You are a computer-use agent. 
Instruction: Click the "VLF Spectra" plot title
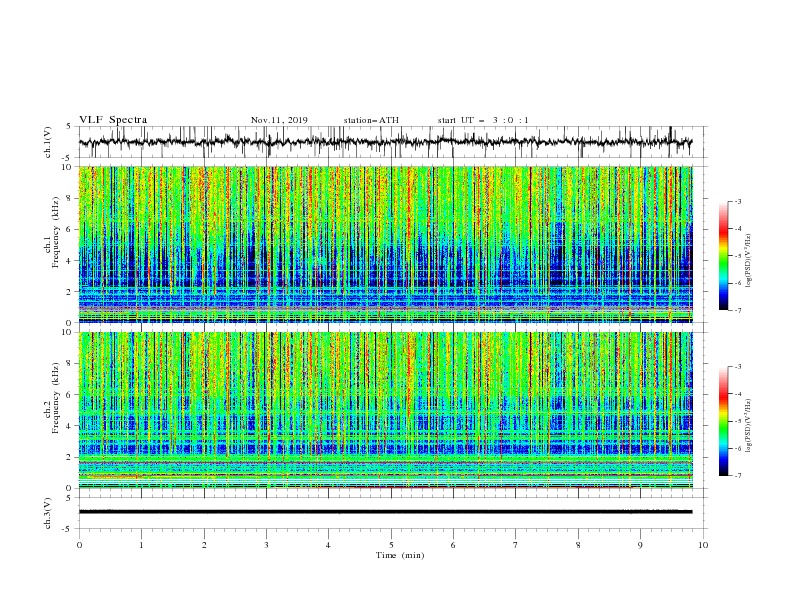pos(113,120)
